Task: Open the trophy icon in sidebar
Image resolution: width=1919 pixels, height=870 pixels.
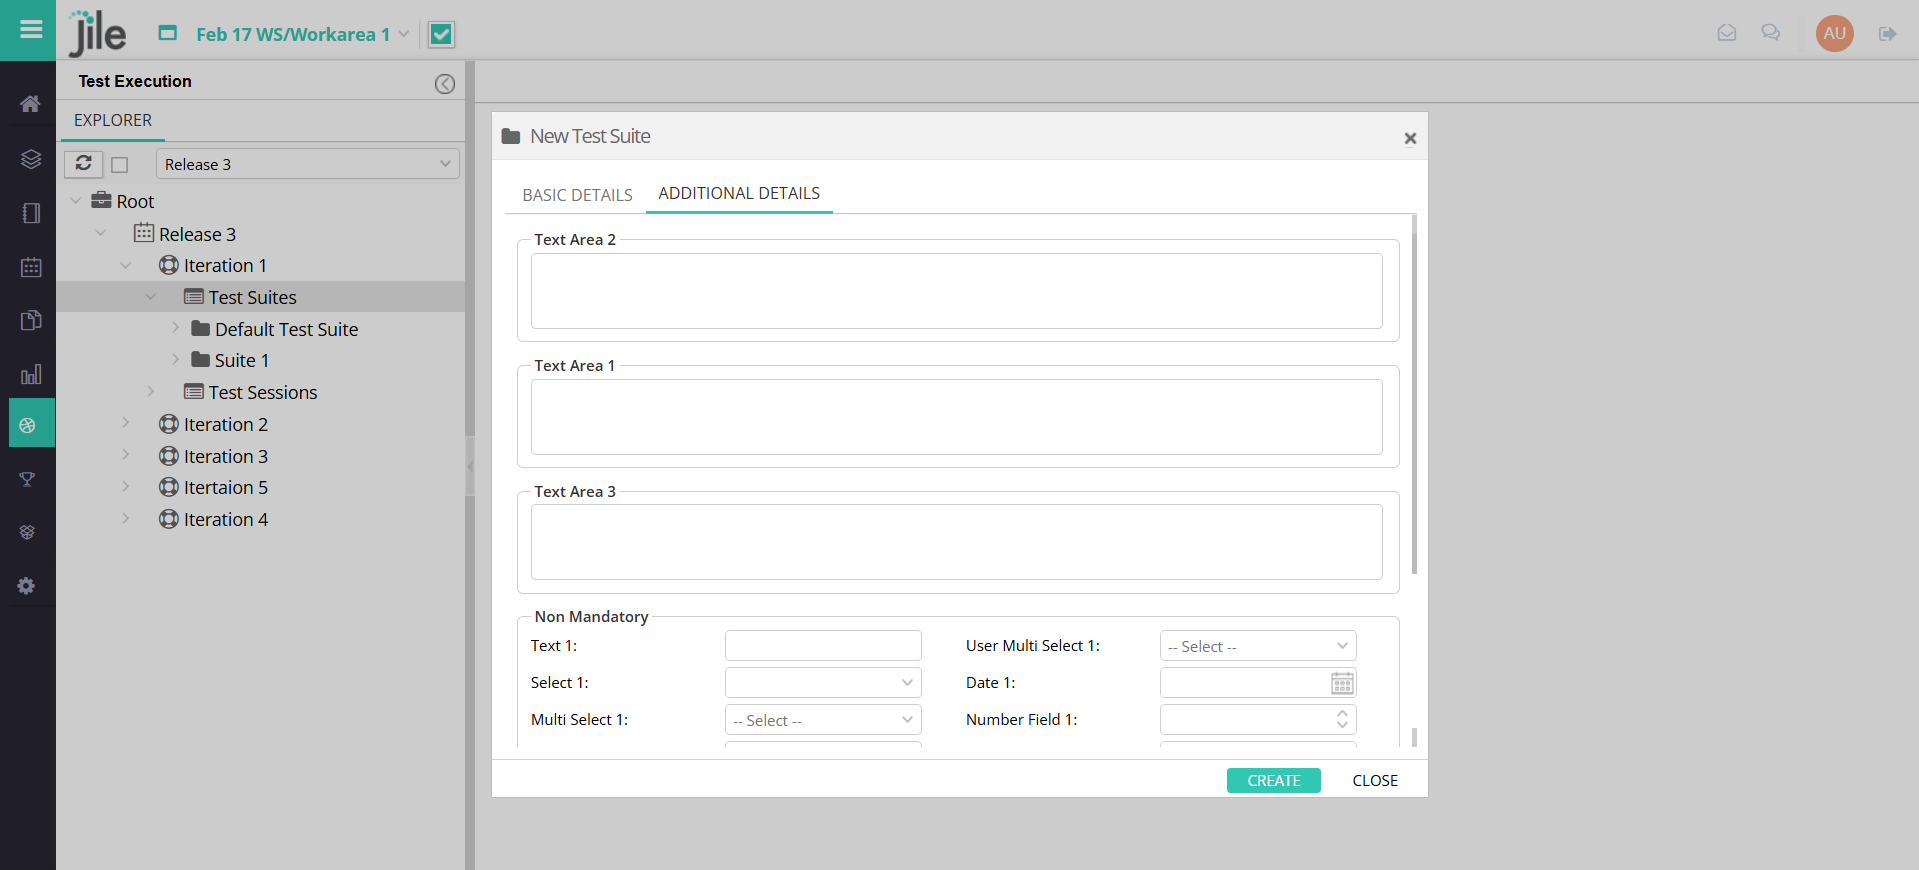Action: [28, 480]
